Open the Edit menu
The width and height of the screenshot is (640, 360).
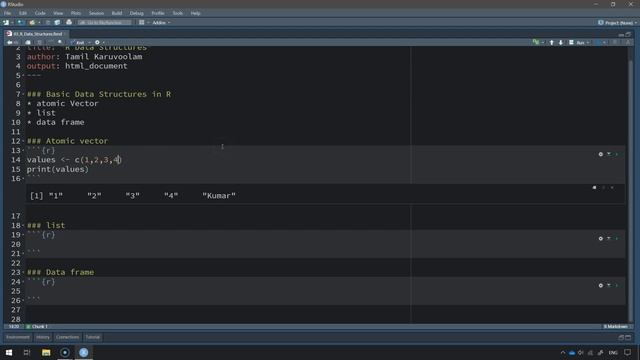point(23,13)
